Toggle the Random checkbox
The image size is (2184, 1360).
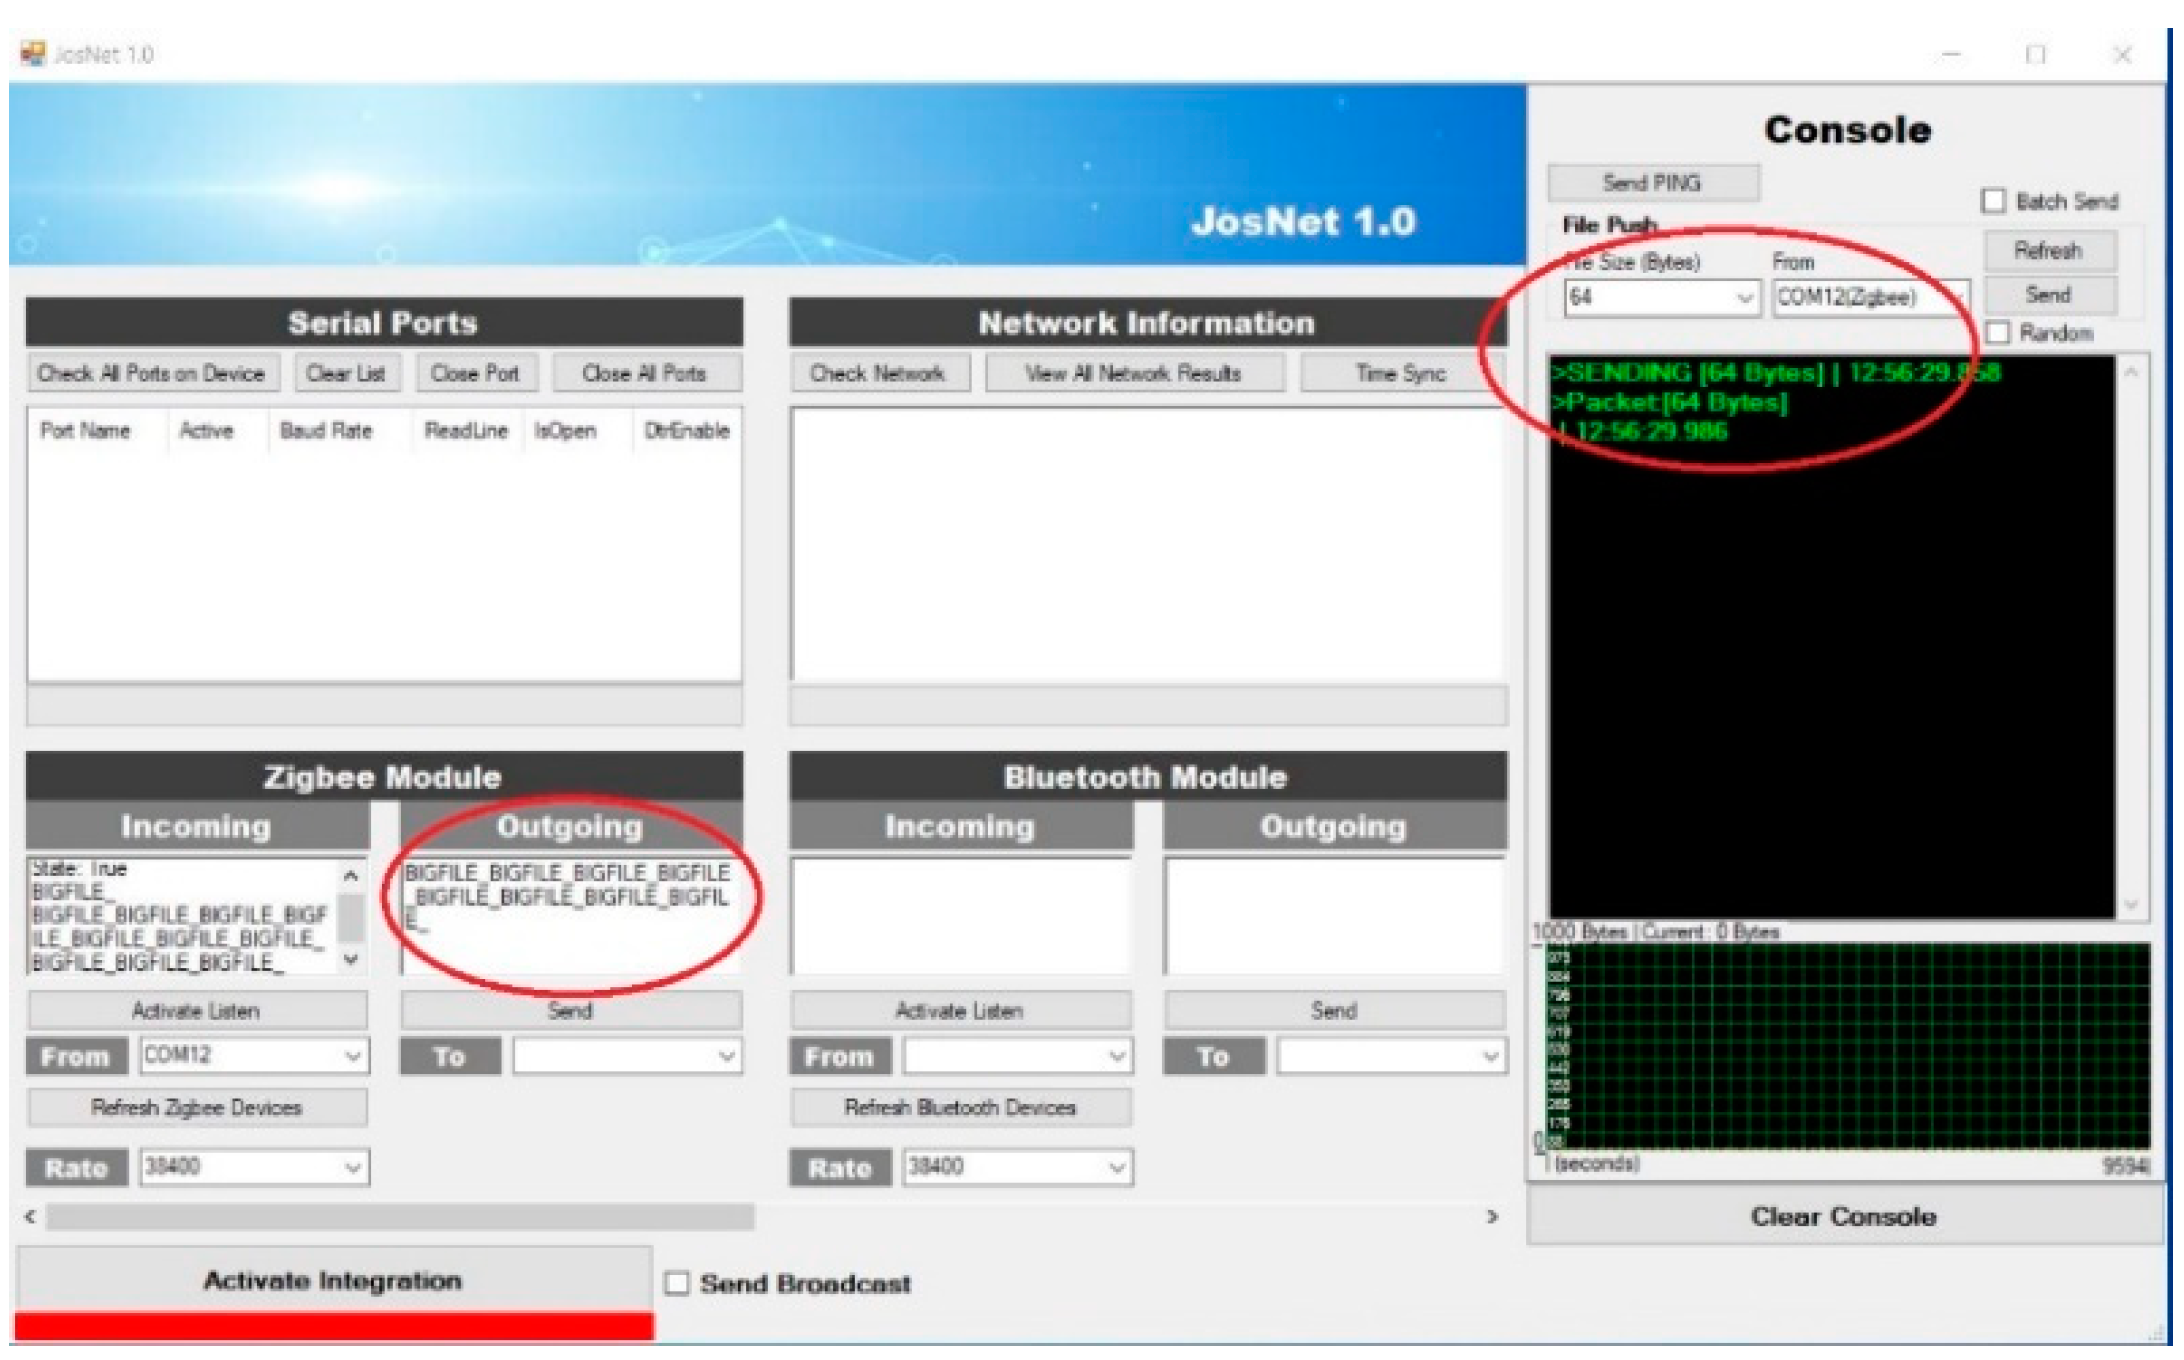click(x=1997, y=332)
